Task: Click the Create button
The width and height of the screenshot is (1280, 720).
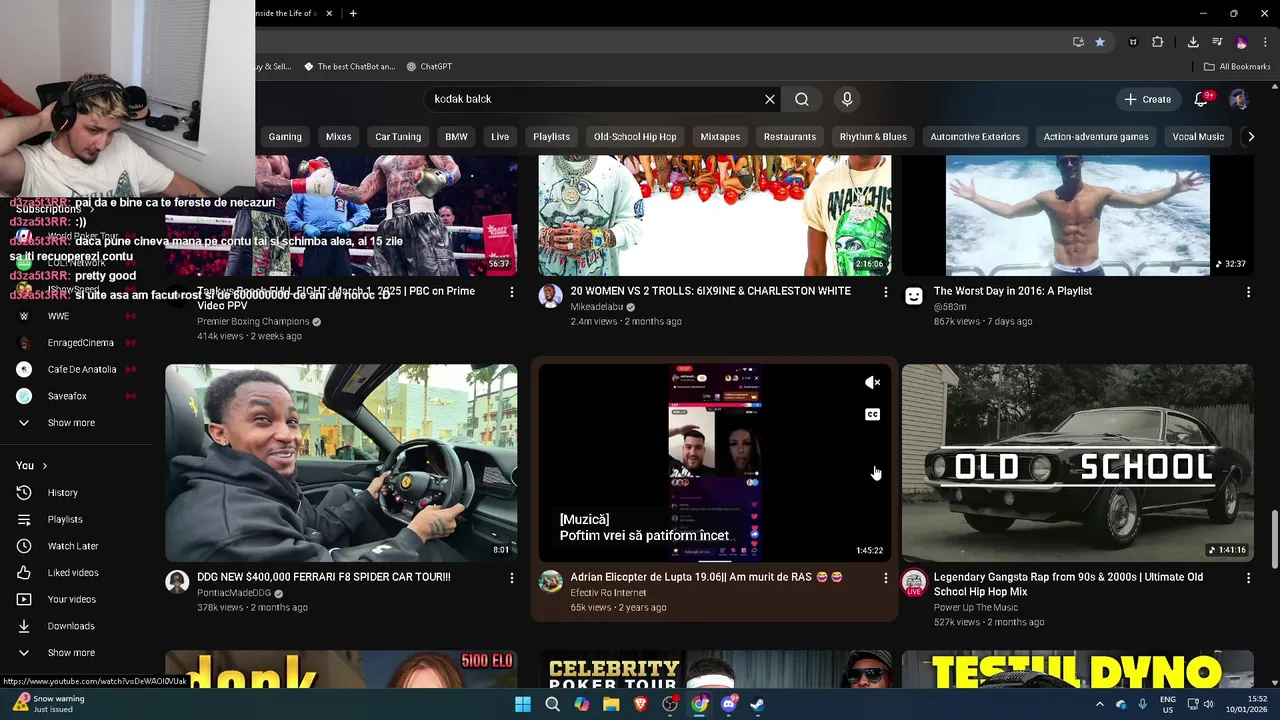Action: [1147, 99]
